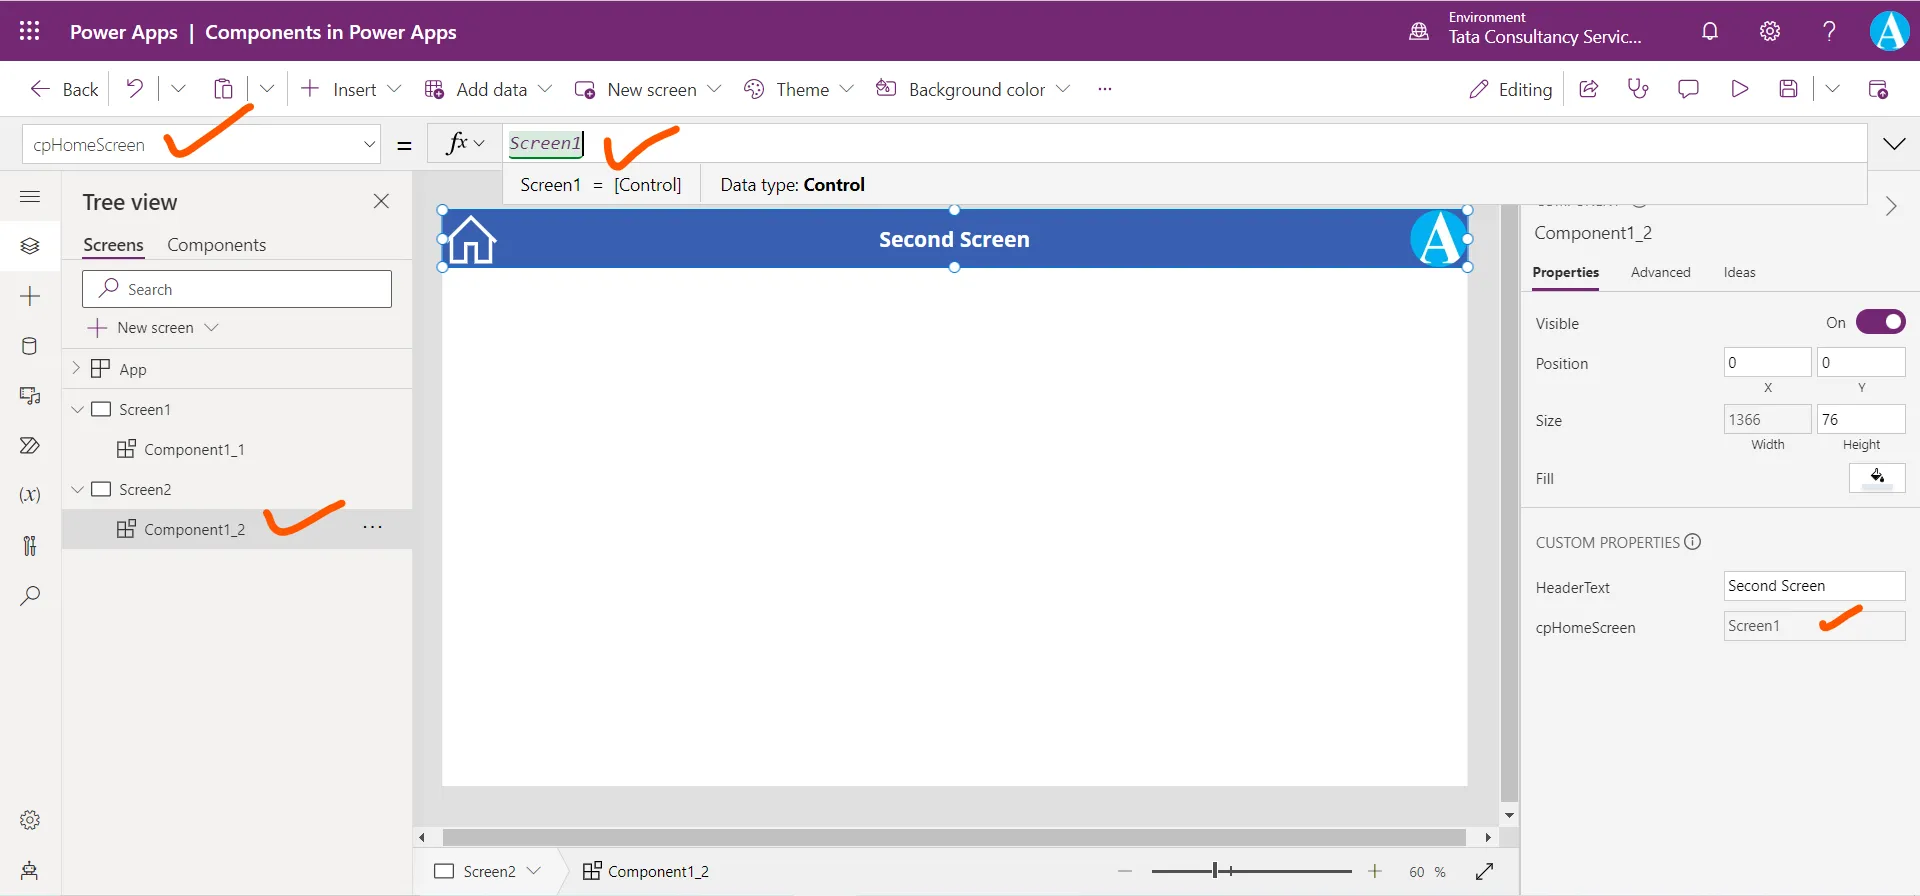This screenshot has height=896, width=1920.
Task: Open the Screen2 breadcrumb dropdown
Action: click(x=534, y=871)
